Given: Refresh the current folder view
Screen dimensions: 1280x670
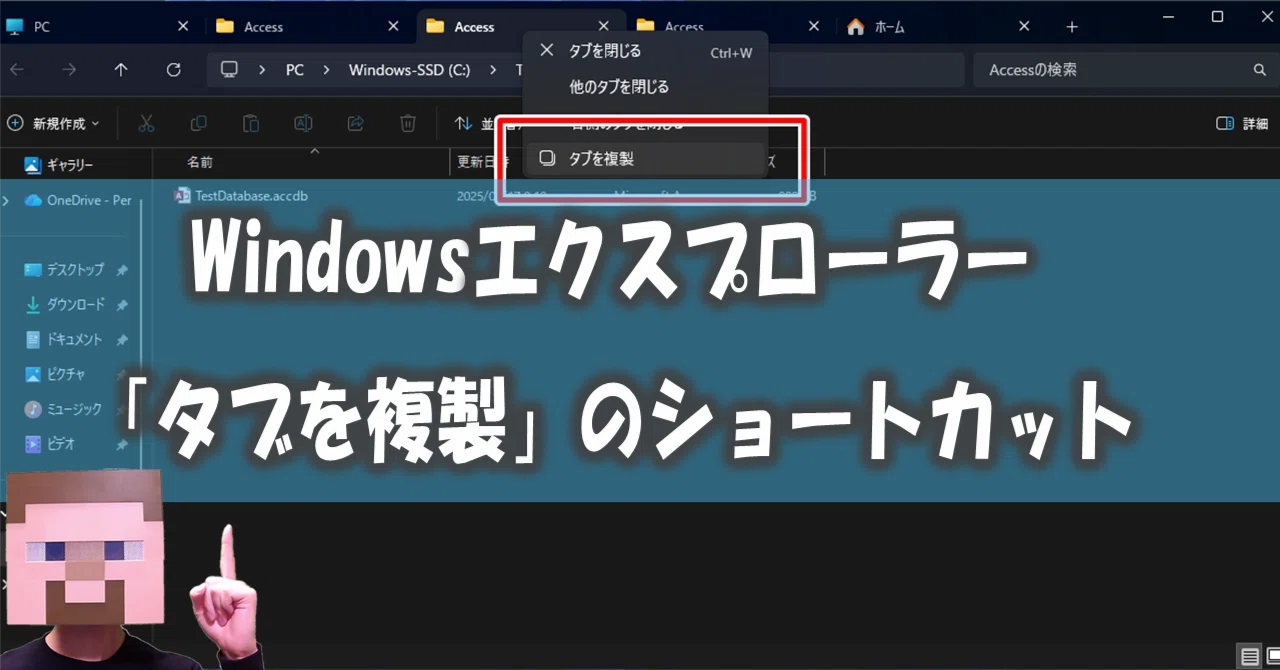Looking at the screenshot, I should click(x=173, y=70).
